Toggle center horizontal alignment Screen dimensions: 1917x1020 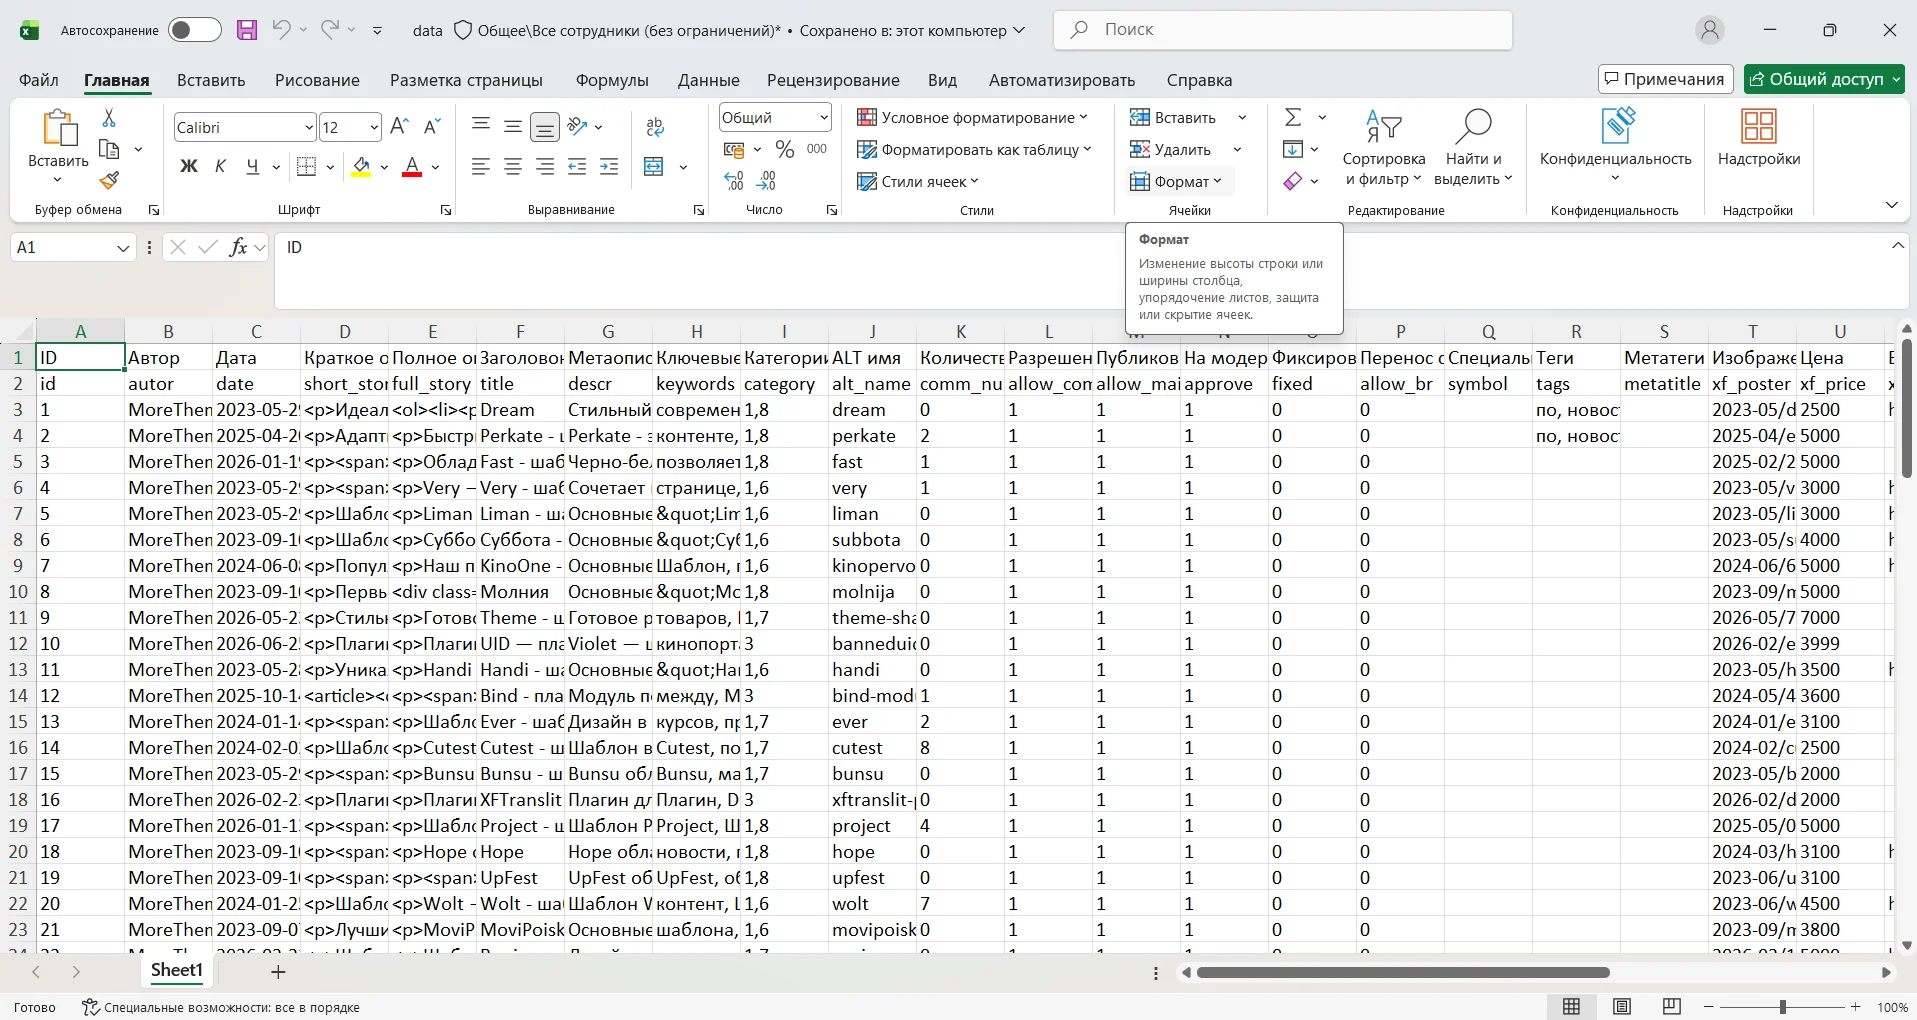click(513, 166)
